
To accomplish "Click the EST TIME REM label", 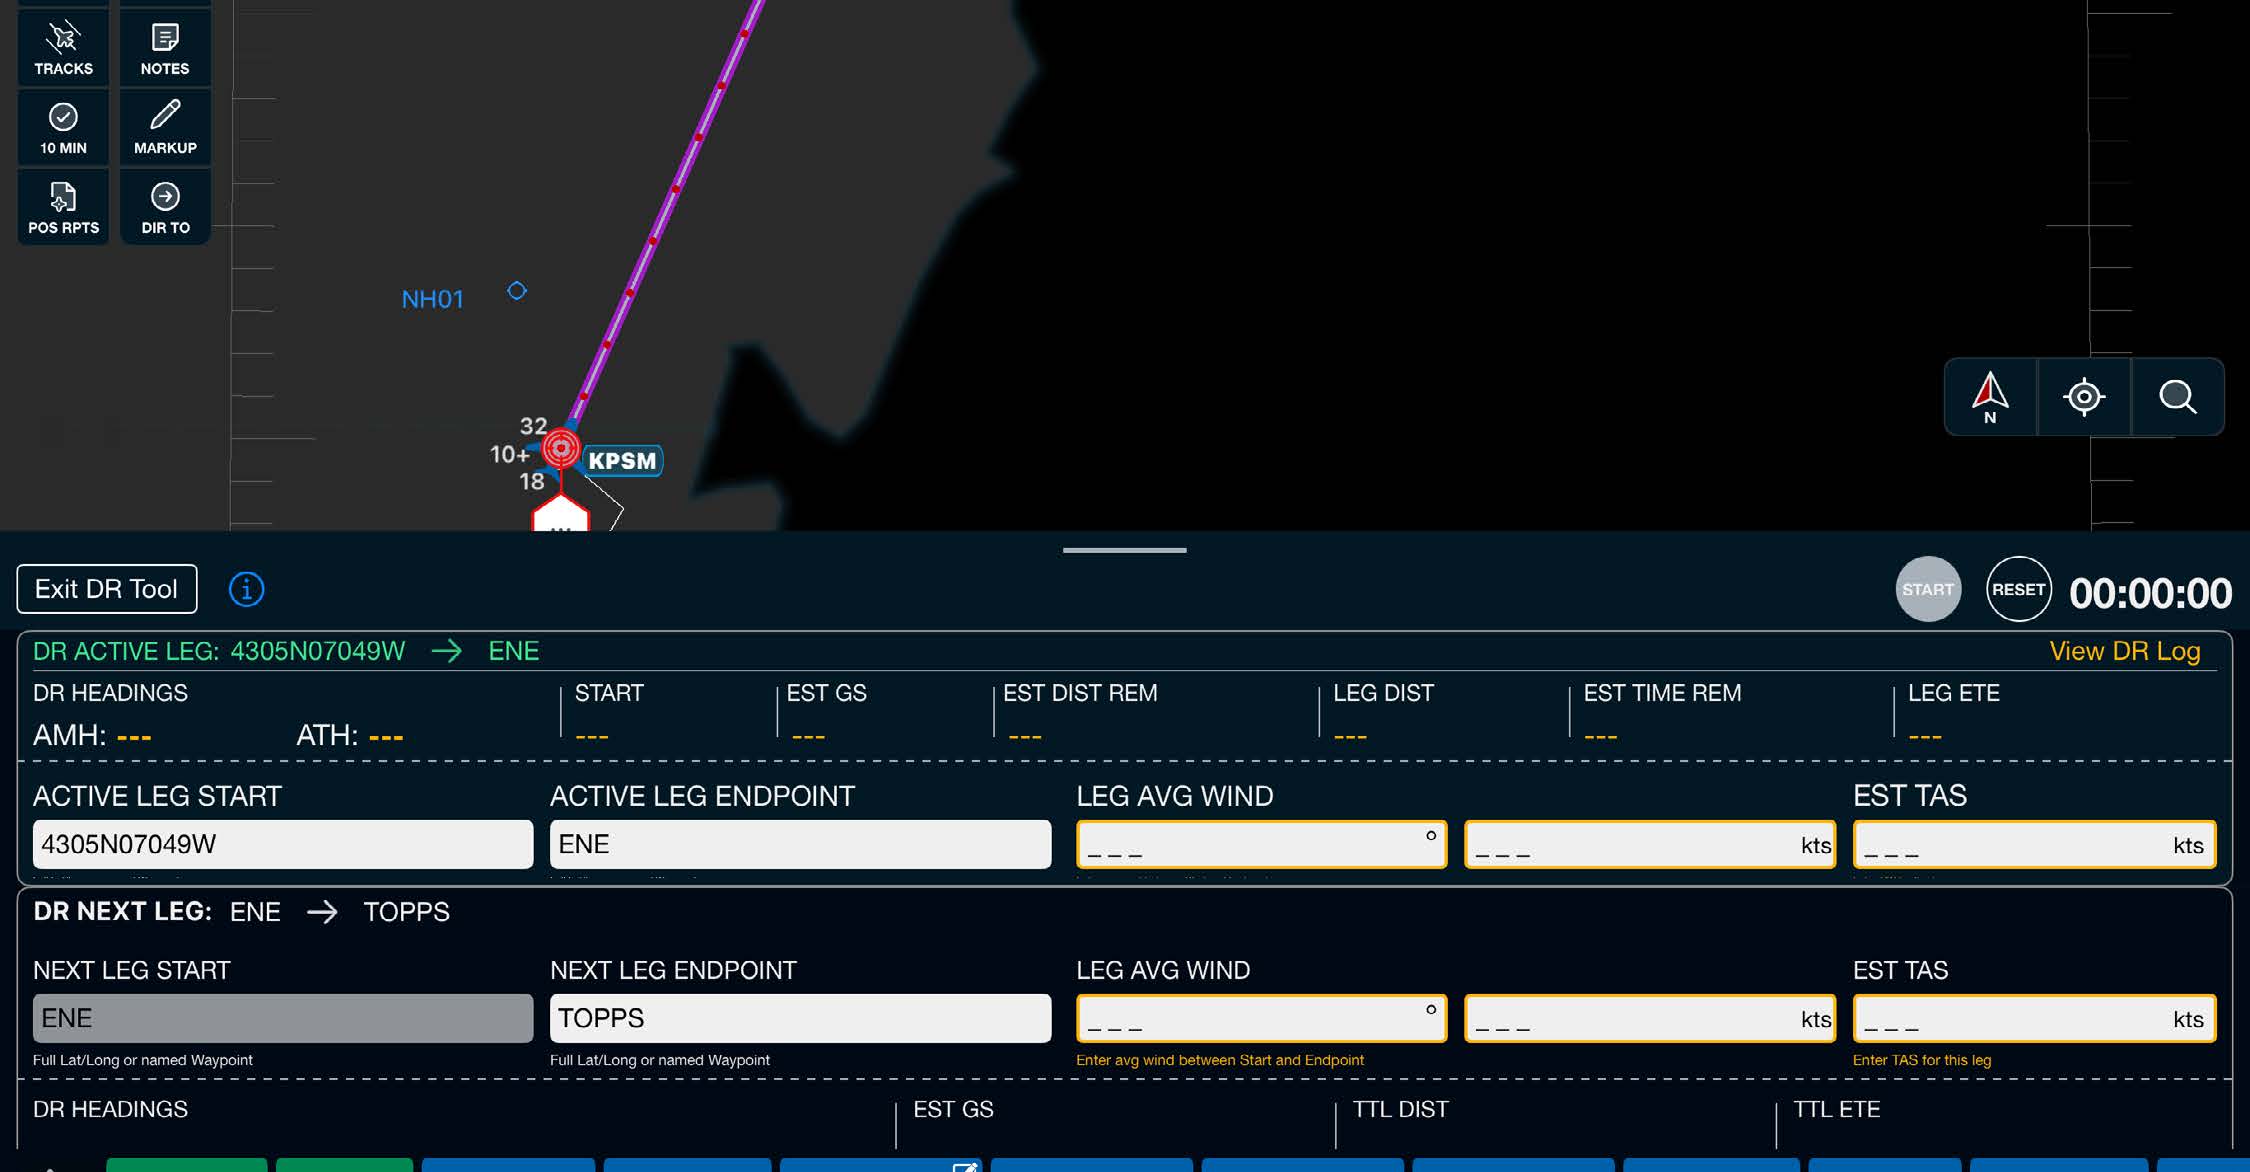I will click(x=1662, y=693).
